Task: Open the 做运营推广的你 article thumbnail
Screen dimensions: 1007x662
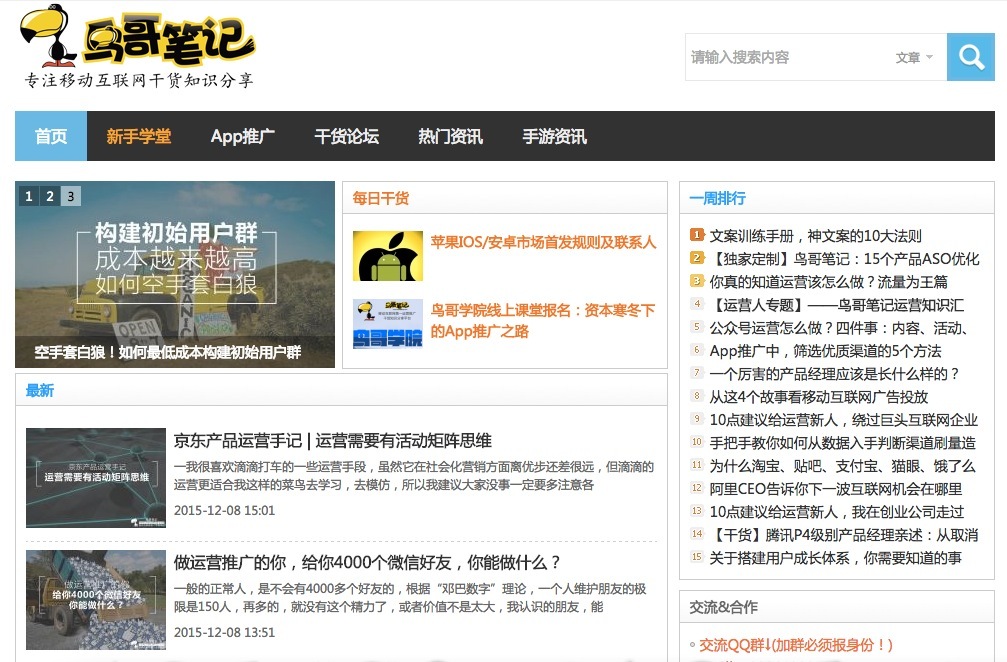Action: coord(96,599)
